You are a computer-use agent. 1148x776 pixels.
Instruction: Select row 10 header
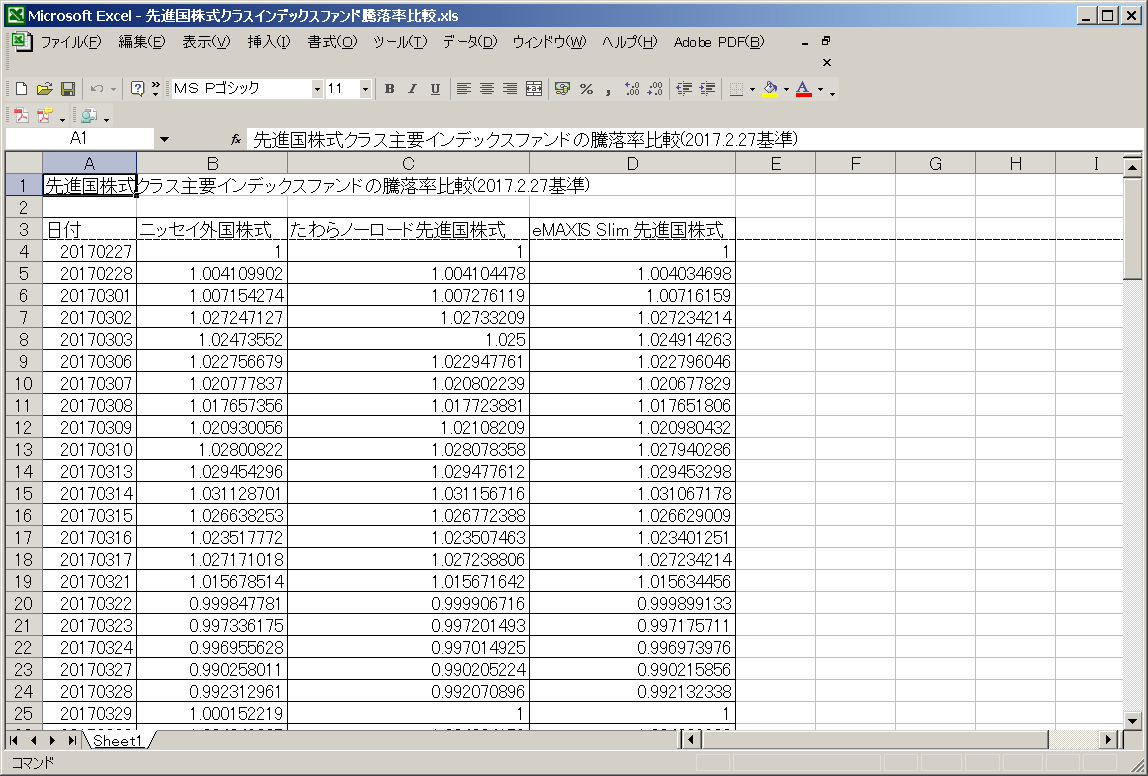(x=23, y=383)
